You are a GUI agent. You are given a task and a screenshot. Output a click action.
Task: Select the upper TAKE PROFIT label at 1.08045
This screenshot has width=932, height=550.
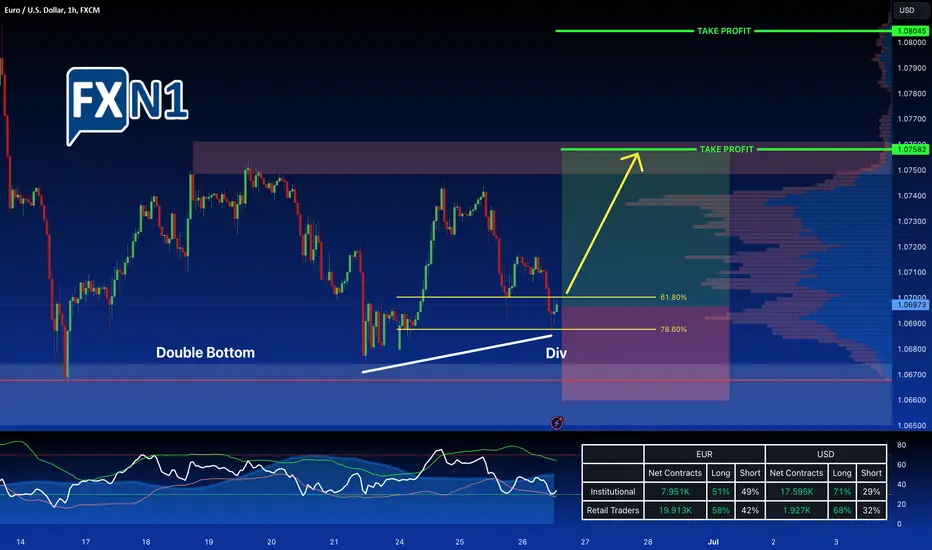pyautogui.click(x=723, y=31)
